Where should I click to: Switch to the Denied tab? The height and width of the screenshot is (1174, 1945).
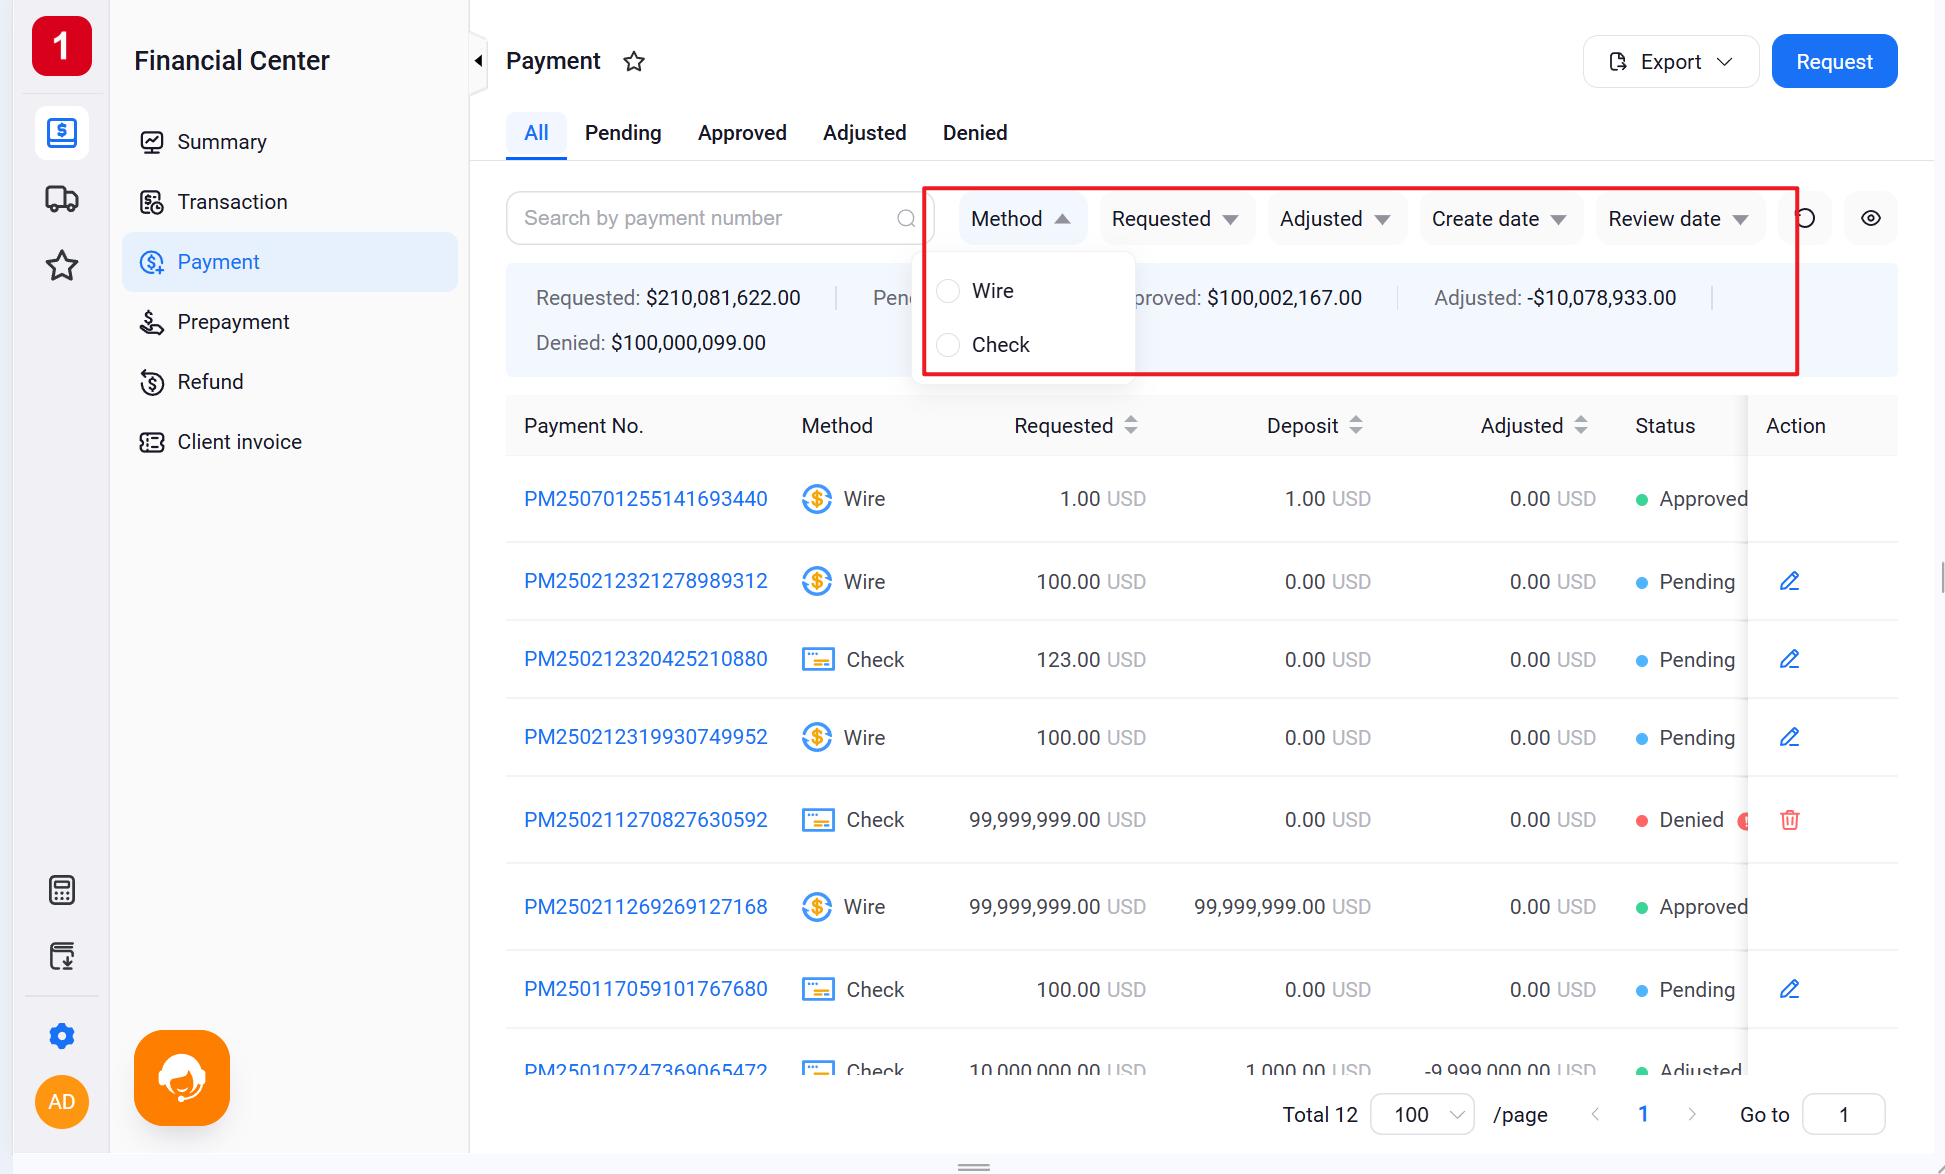(975, 133)
